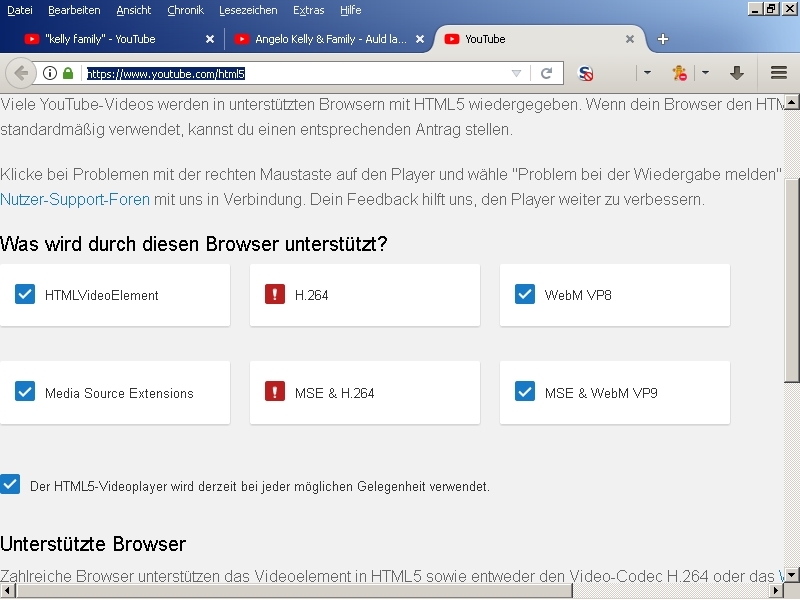
Task: Open dropdown arrow next to gingerbread icon
Action: [705, 73]
